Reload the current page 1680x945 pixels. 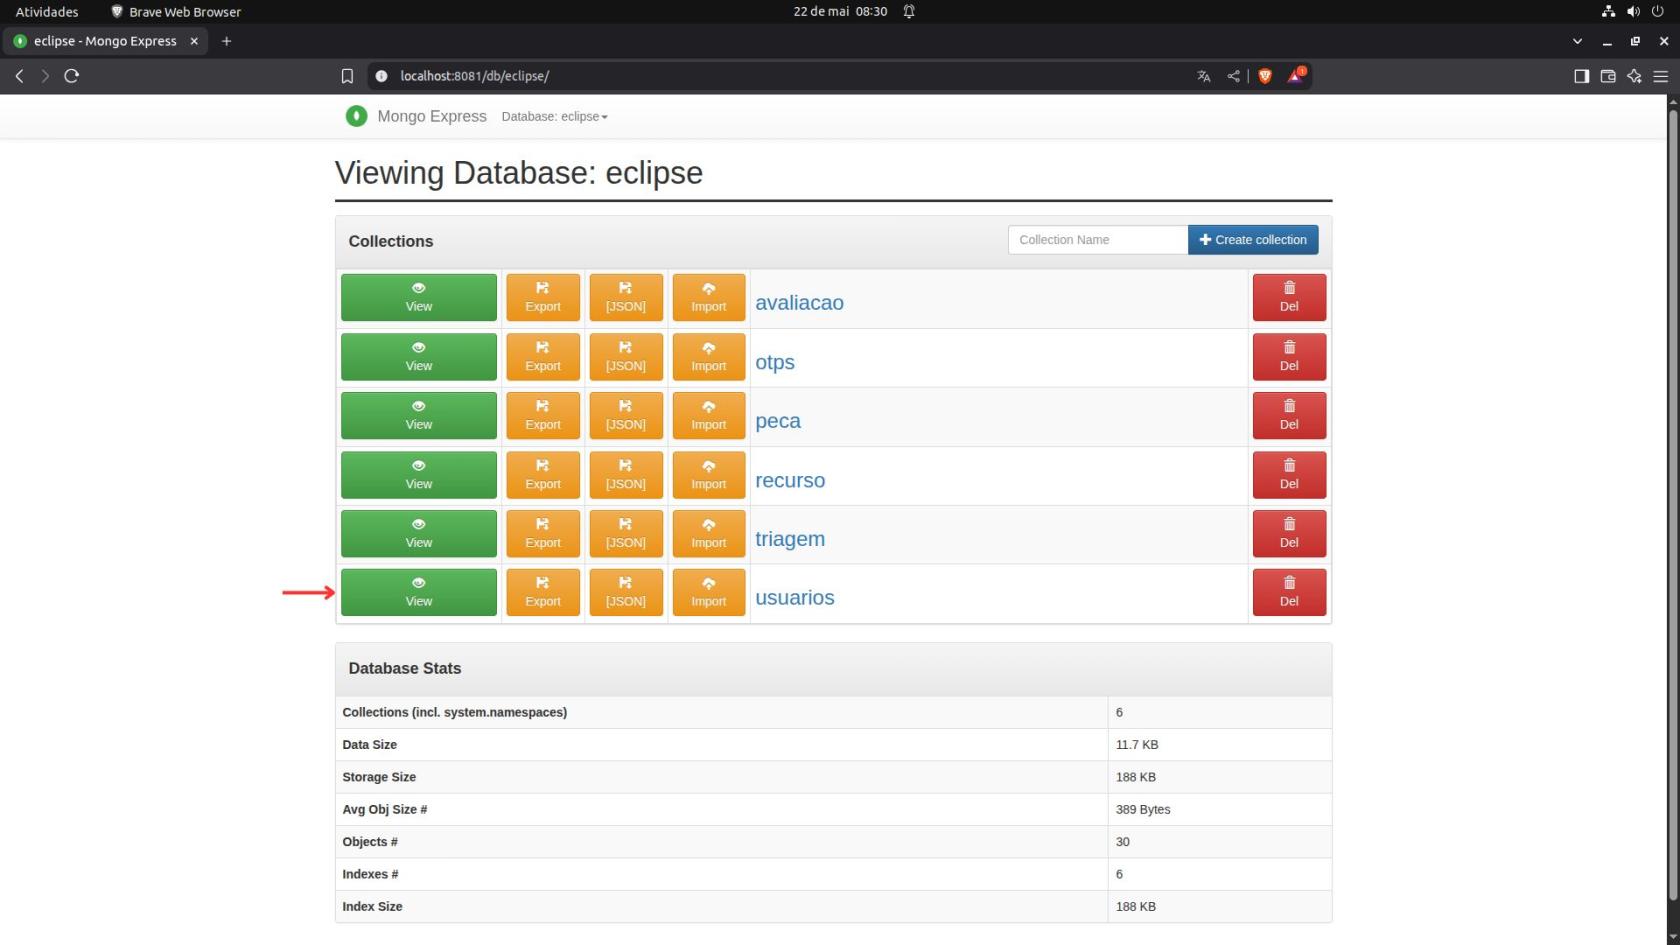(72, 76)
